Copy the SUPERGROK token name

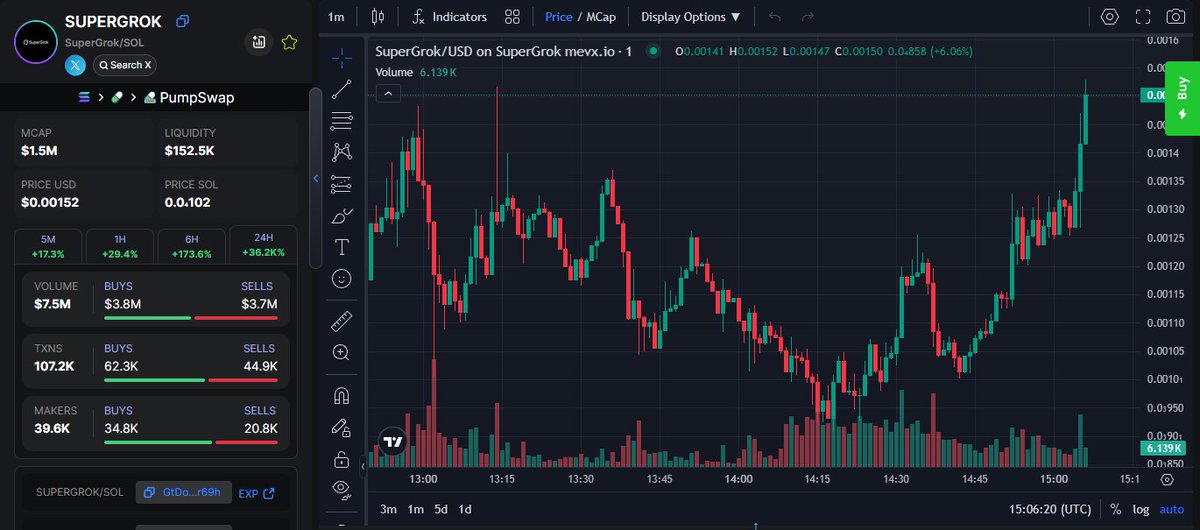pos(182,21)
